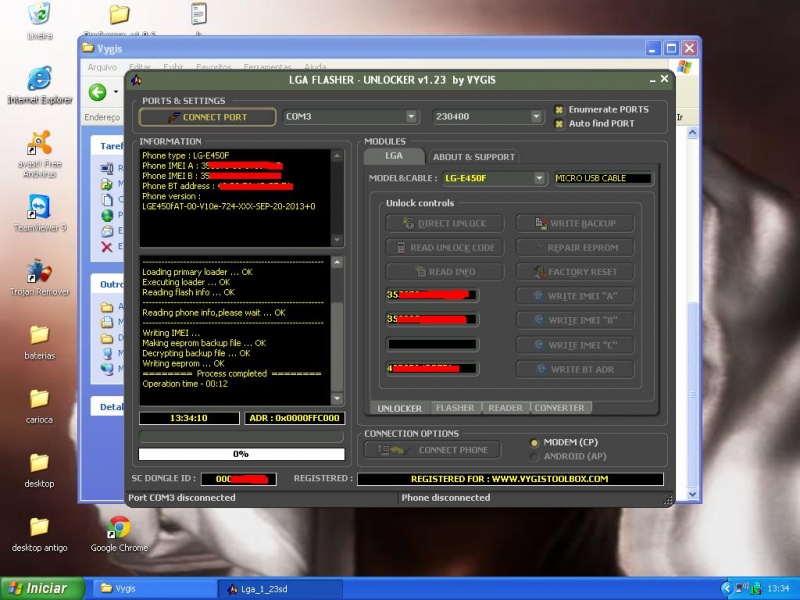Image resolution: width=800 pixels, height=600 pixels.
Task: Select the baterias folder icon
Action: click(x=39, y=342)
